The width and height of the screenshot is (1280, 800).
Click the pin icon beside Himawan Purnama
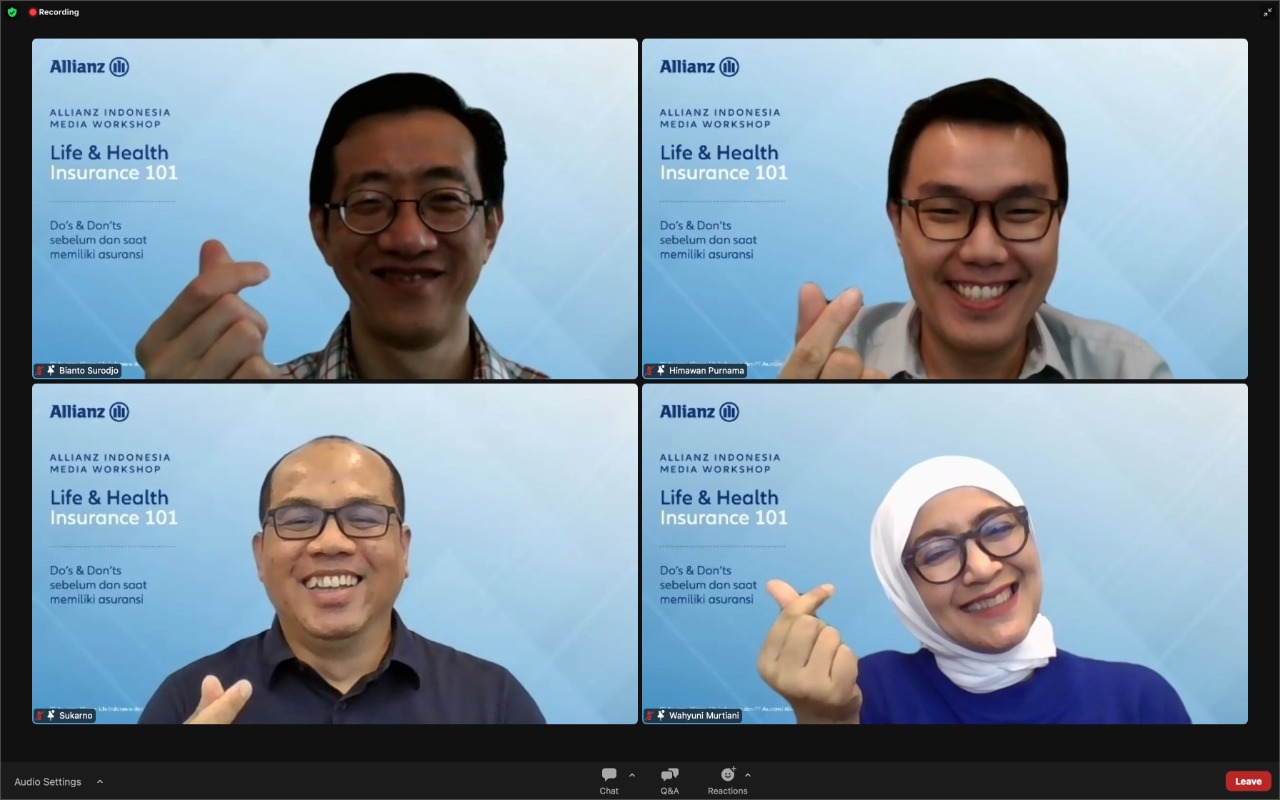click(x=661, y=370)
